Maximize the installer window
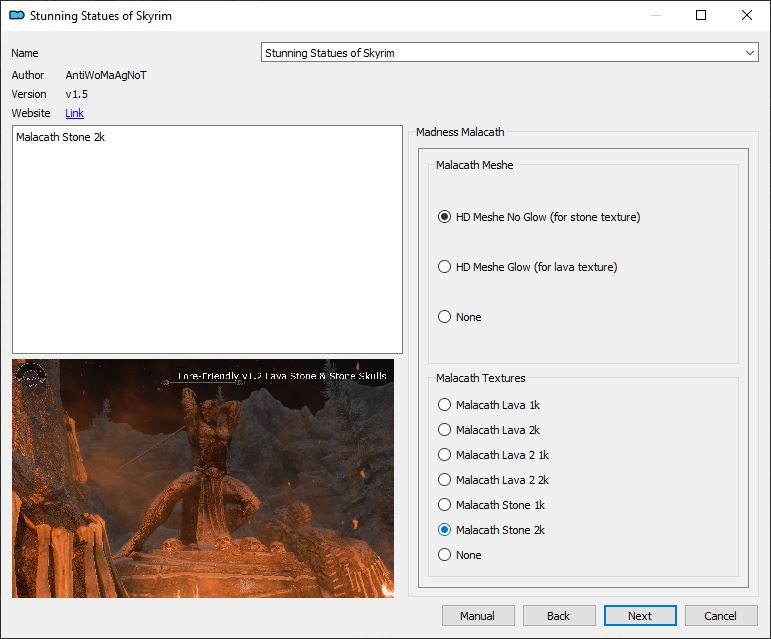 tap(701, 16)
